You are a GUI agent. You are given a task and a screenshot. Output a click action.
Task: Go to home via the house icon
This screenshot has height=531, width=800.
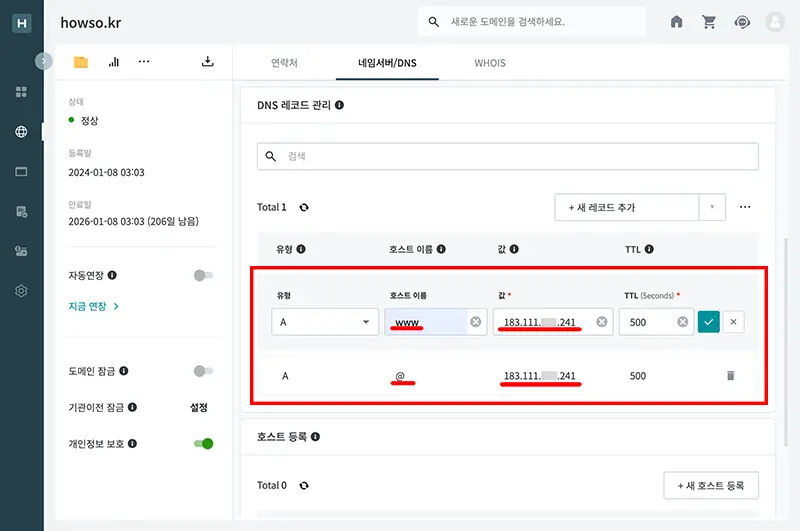(677, 21)
